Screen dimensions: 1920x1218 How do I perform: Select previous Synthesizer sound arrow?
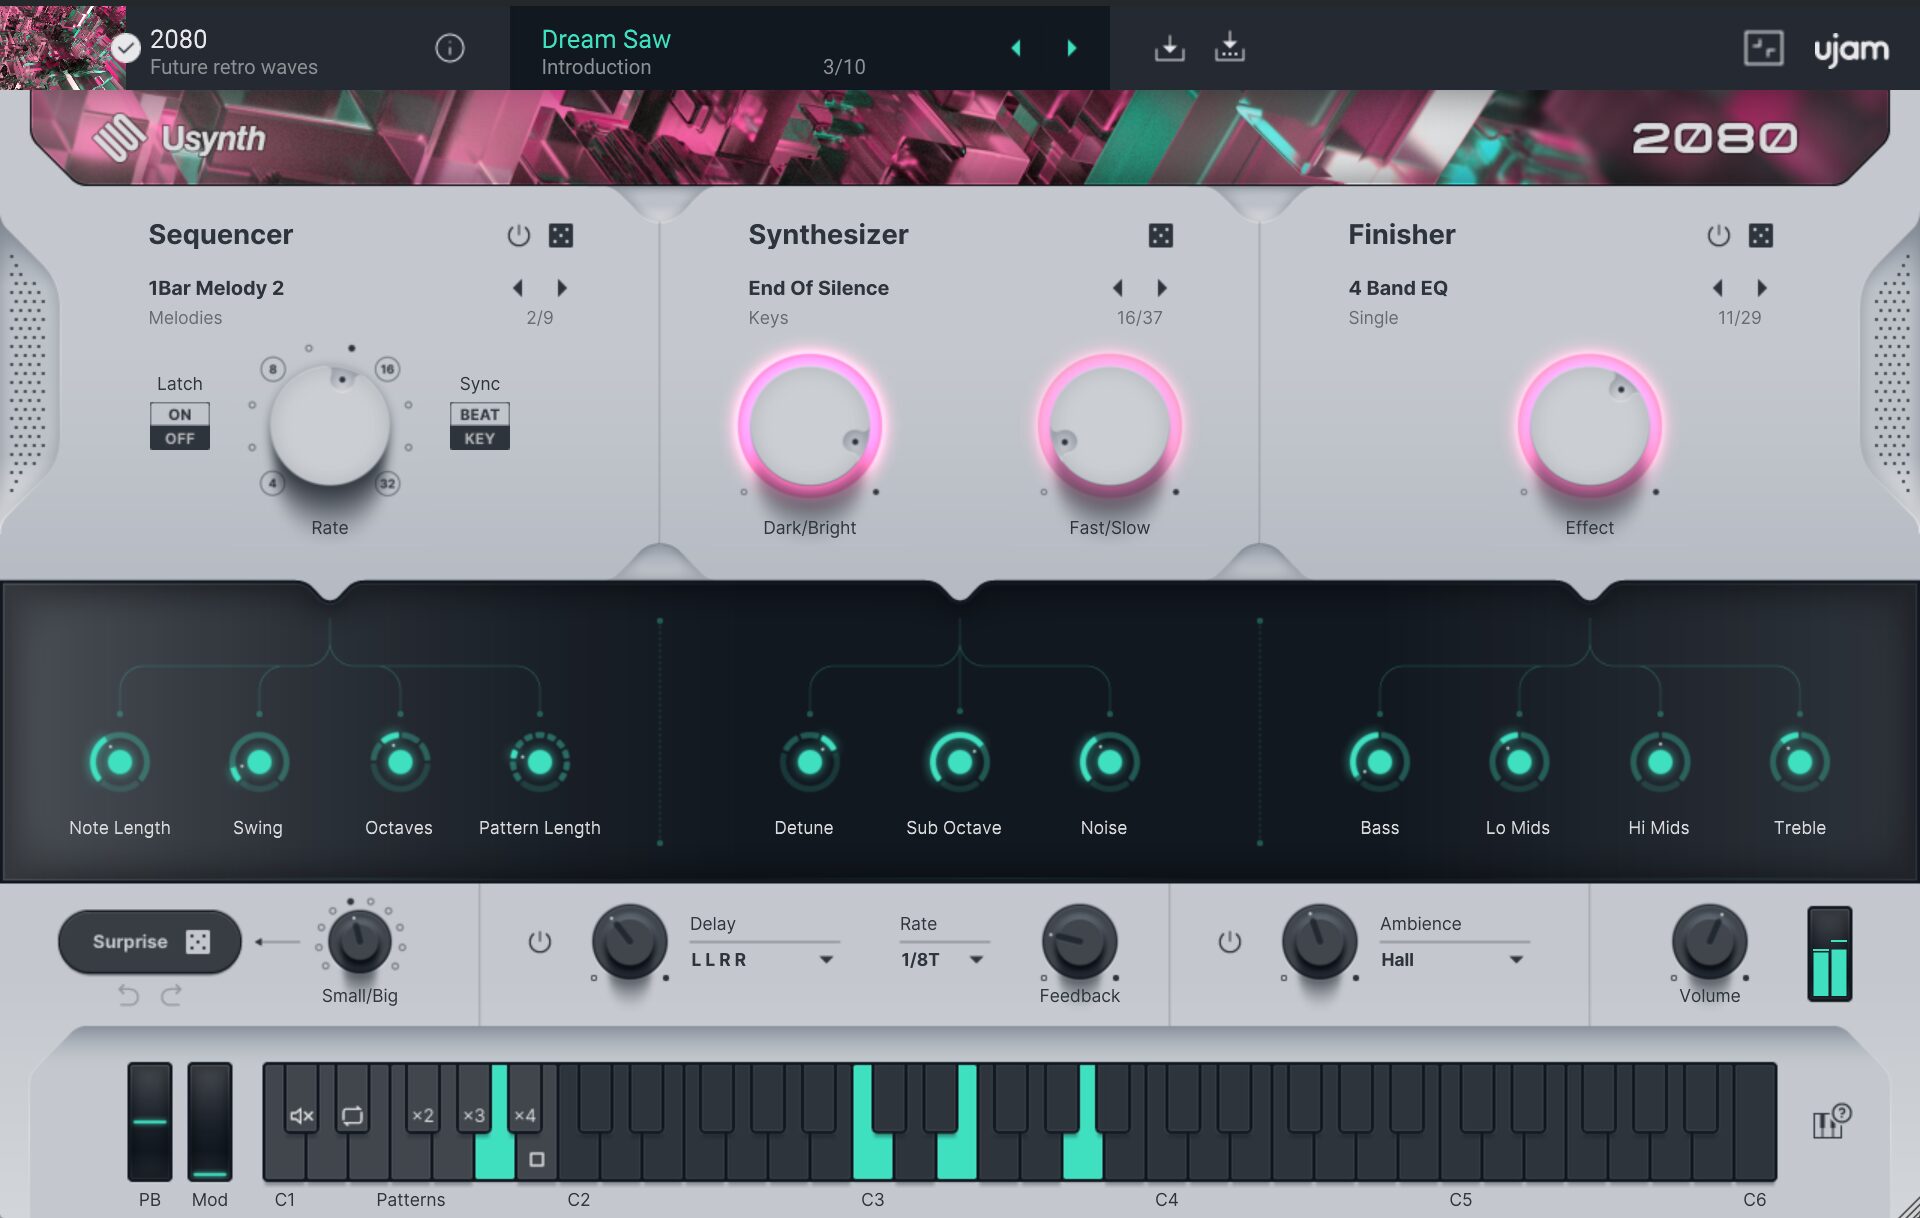pos(1118,288)
